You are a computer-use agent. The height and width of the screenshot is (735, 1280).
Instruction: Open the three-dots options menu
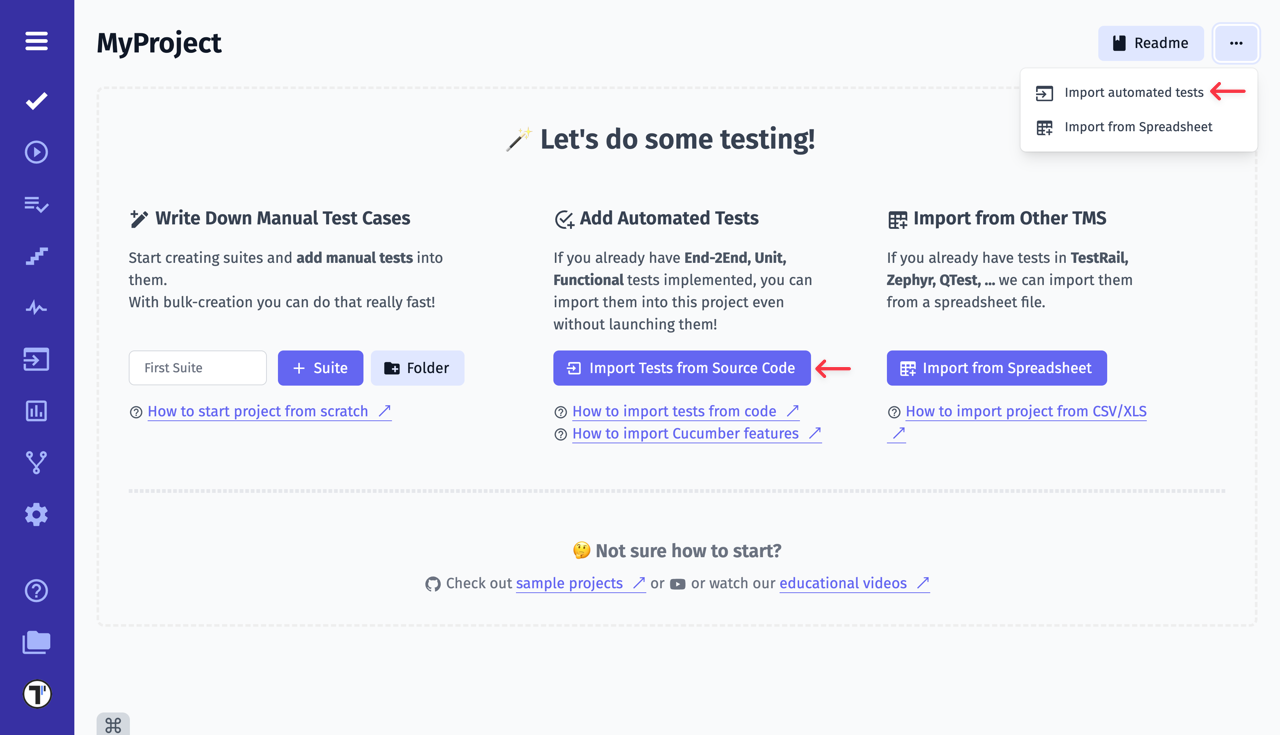tap(1236, 43)
